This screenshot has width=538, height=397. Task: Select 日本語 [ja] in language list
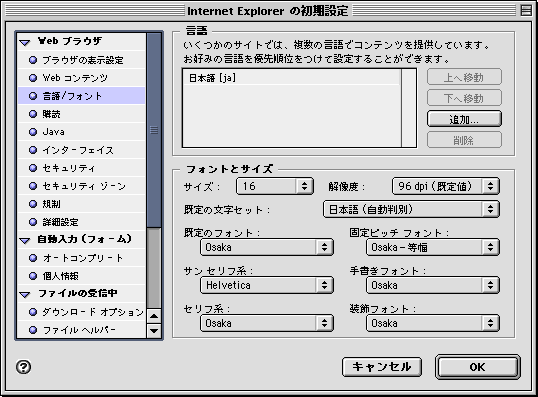coord(291,78)
